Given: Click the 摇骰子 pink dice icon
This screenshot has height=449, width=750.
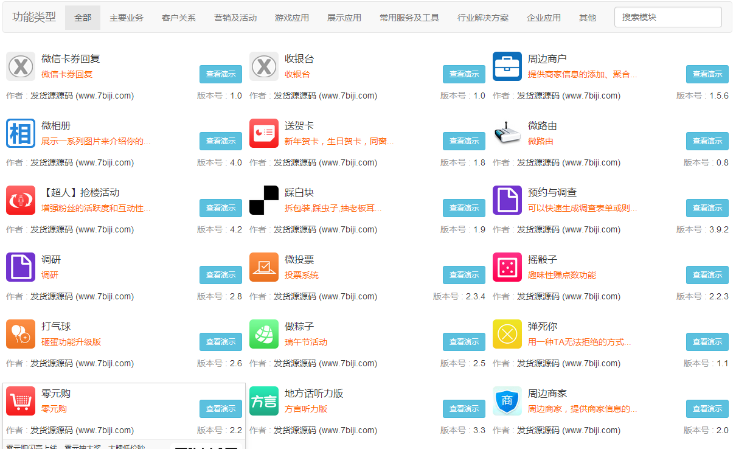Looking at the screenshot, I should (507, 267).
